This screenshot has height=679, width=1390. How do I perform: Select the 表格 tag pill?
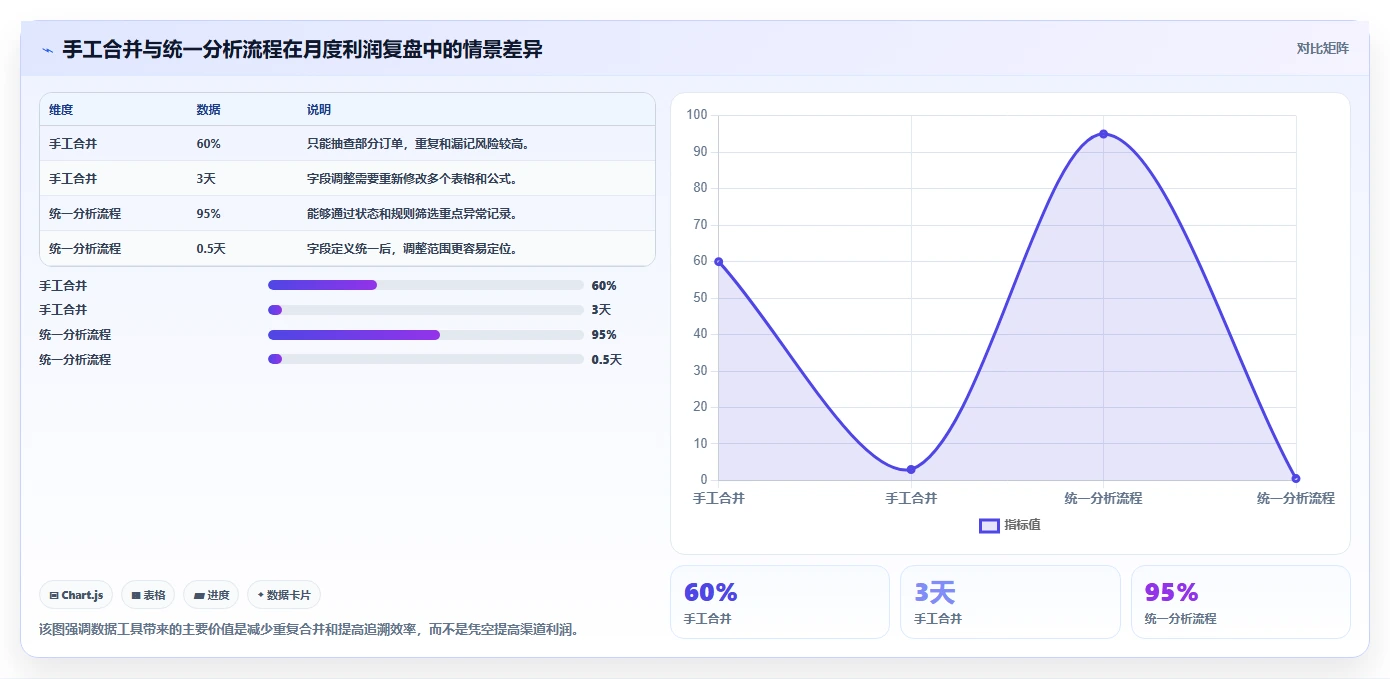pos(148,595)
